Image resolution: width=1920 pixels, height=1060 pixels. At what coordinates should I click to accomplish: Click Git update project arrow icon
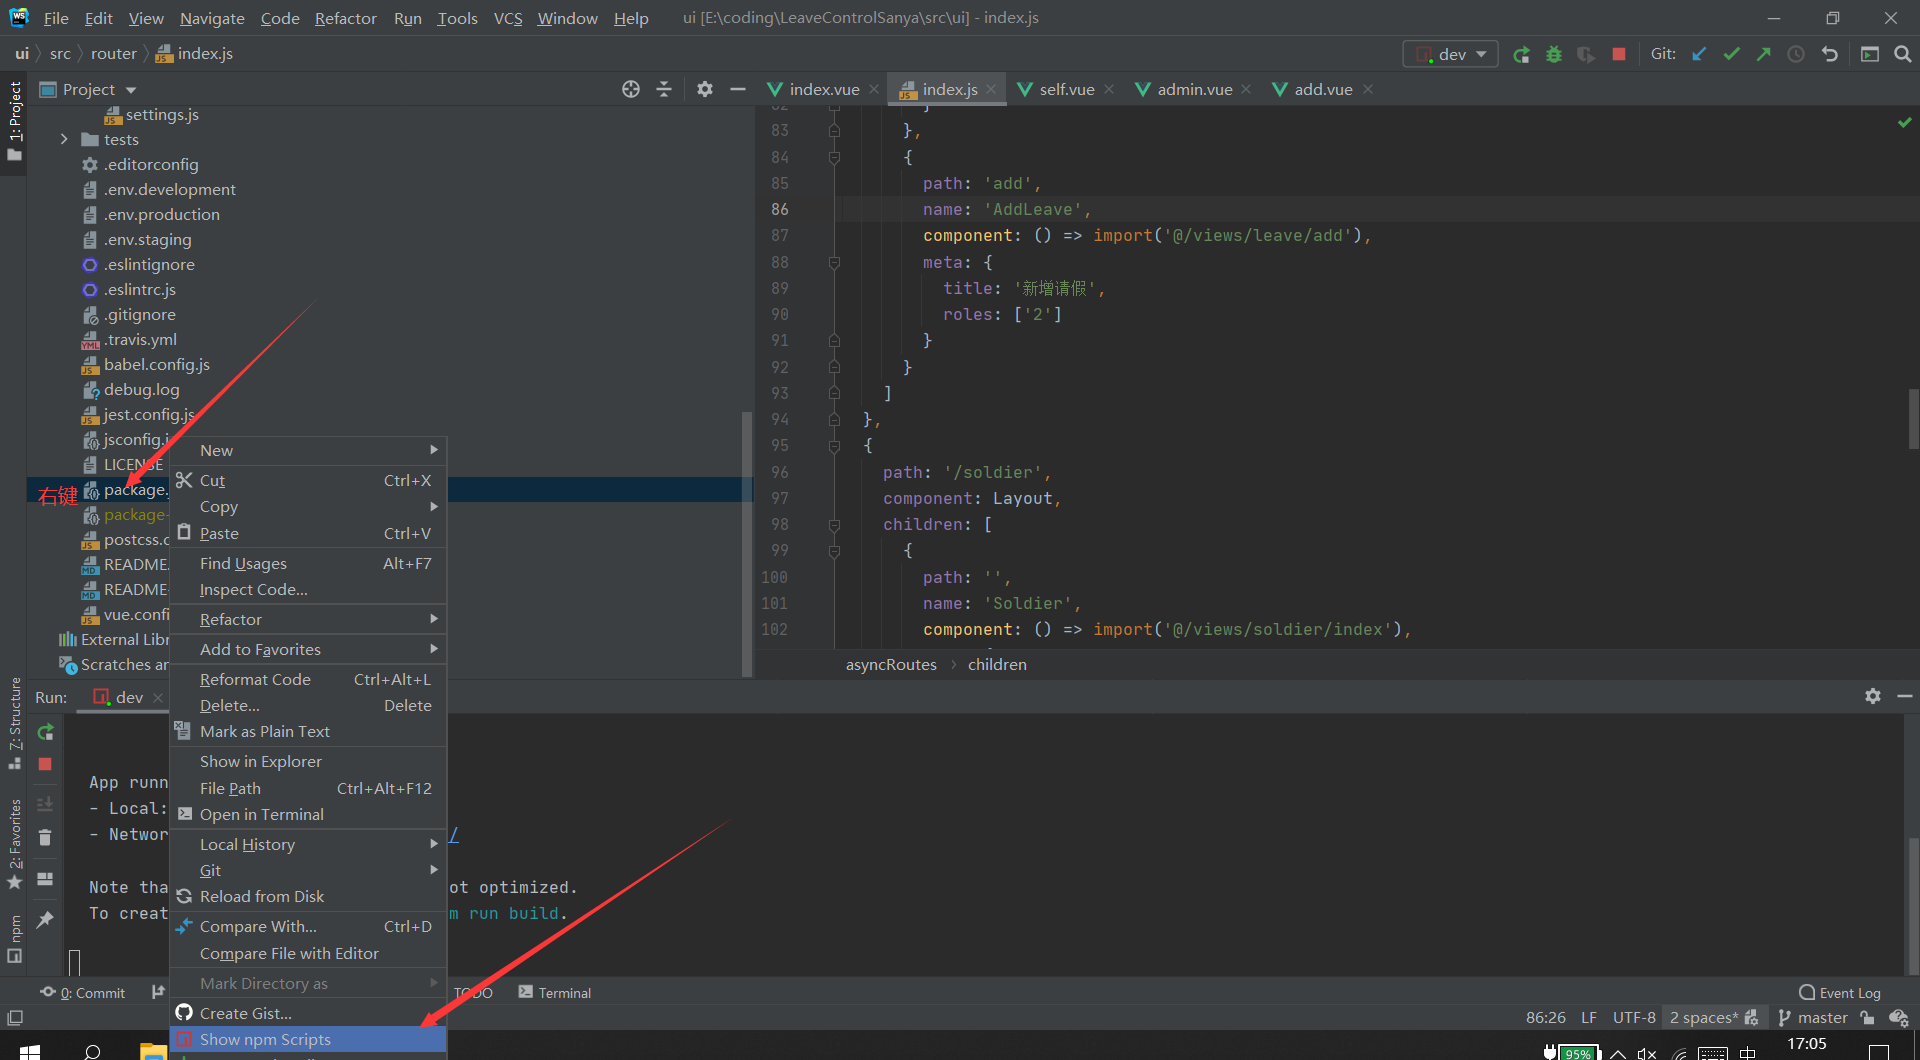point(1699,54)
